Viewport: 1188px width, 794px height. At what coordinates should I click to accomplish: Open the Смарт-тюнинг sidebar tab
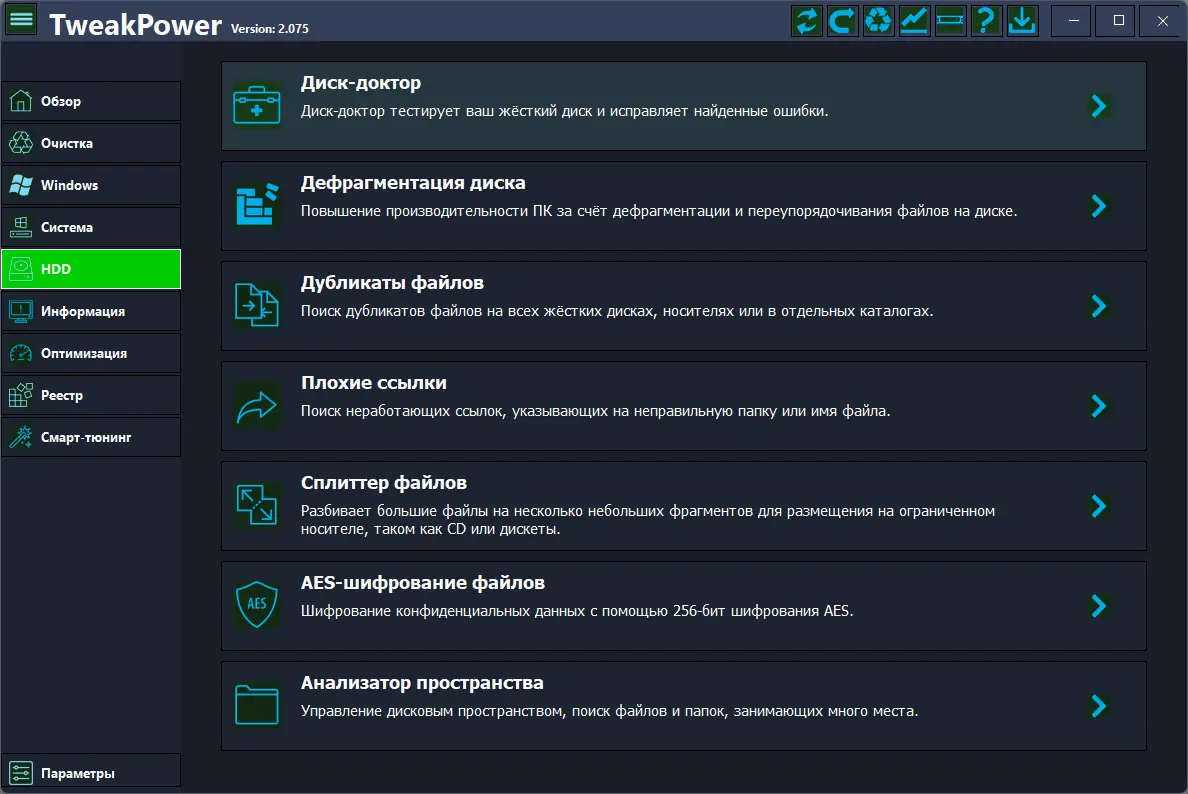tap(91, 437)
